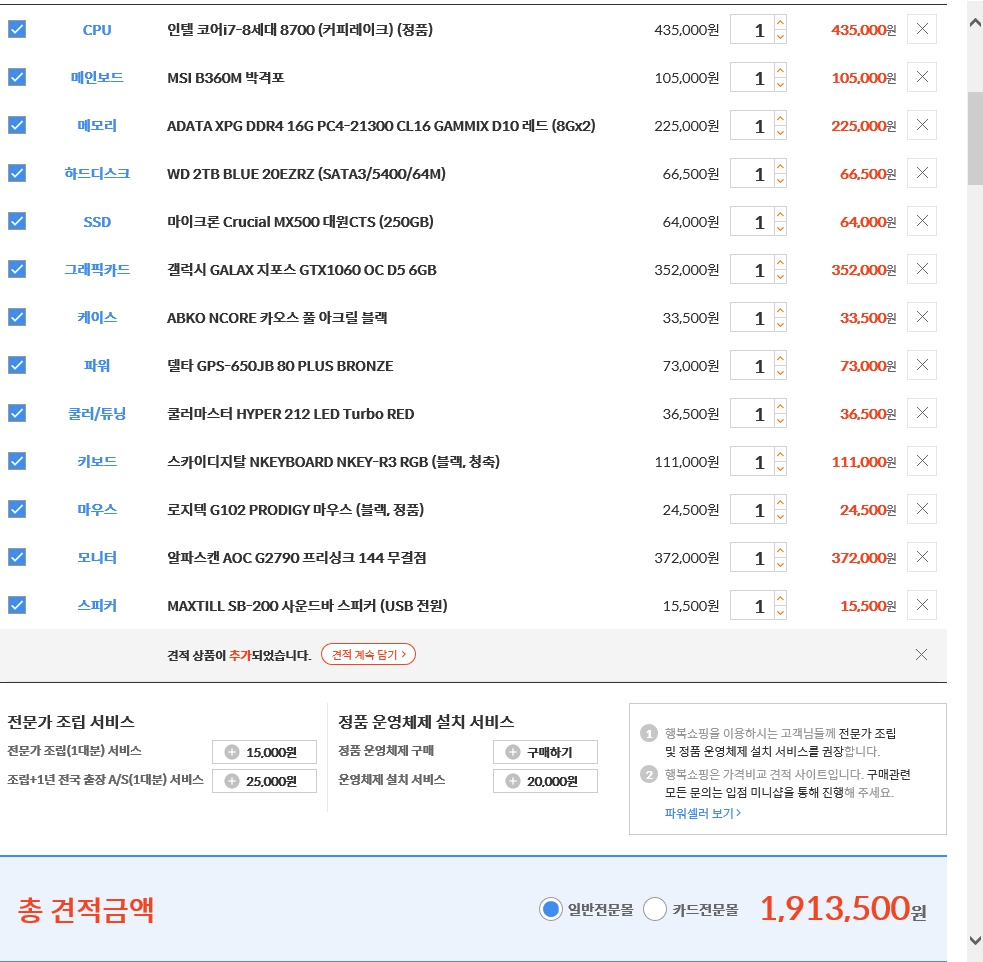
Task: Delete the 메인보드 item via X icon
Action: [922, 77]
